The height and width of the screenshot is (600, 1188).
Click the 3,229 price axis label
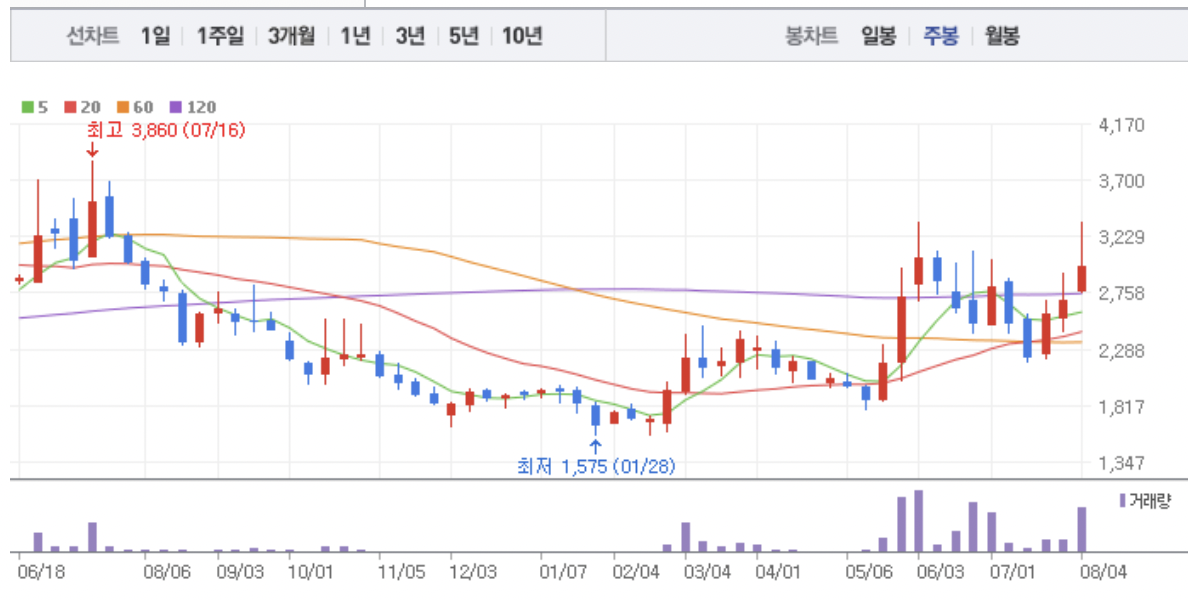click(x=1122, y=238)
